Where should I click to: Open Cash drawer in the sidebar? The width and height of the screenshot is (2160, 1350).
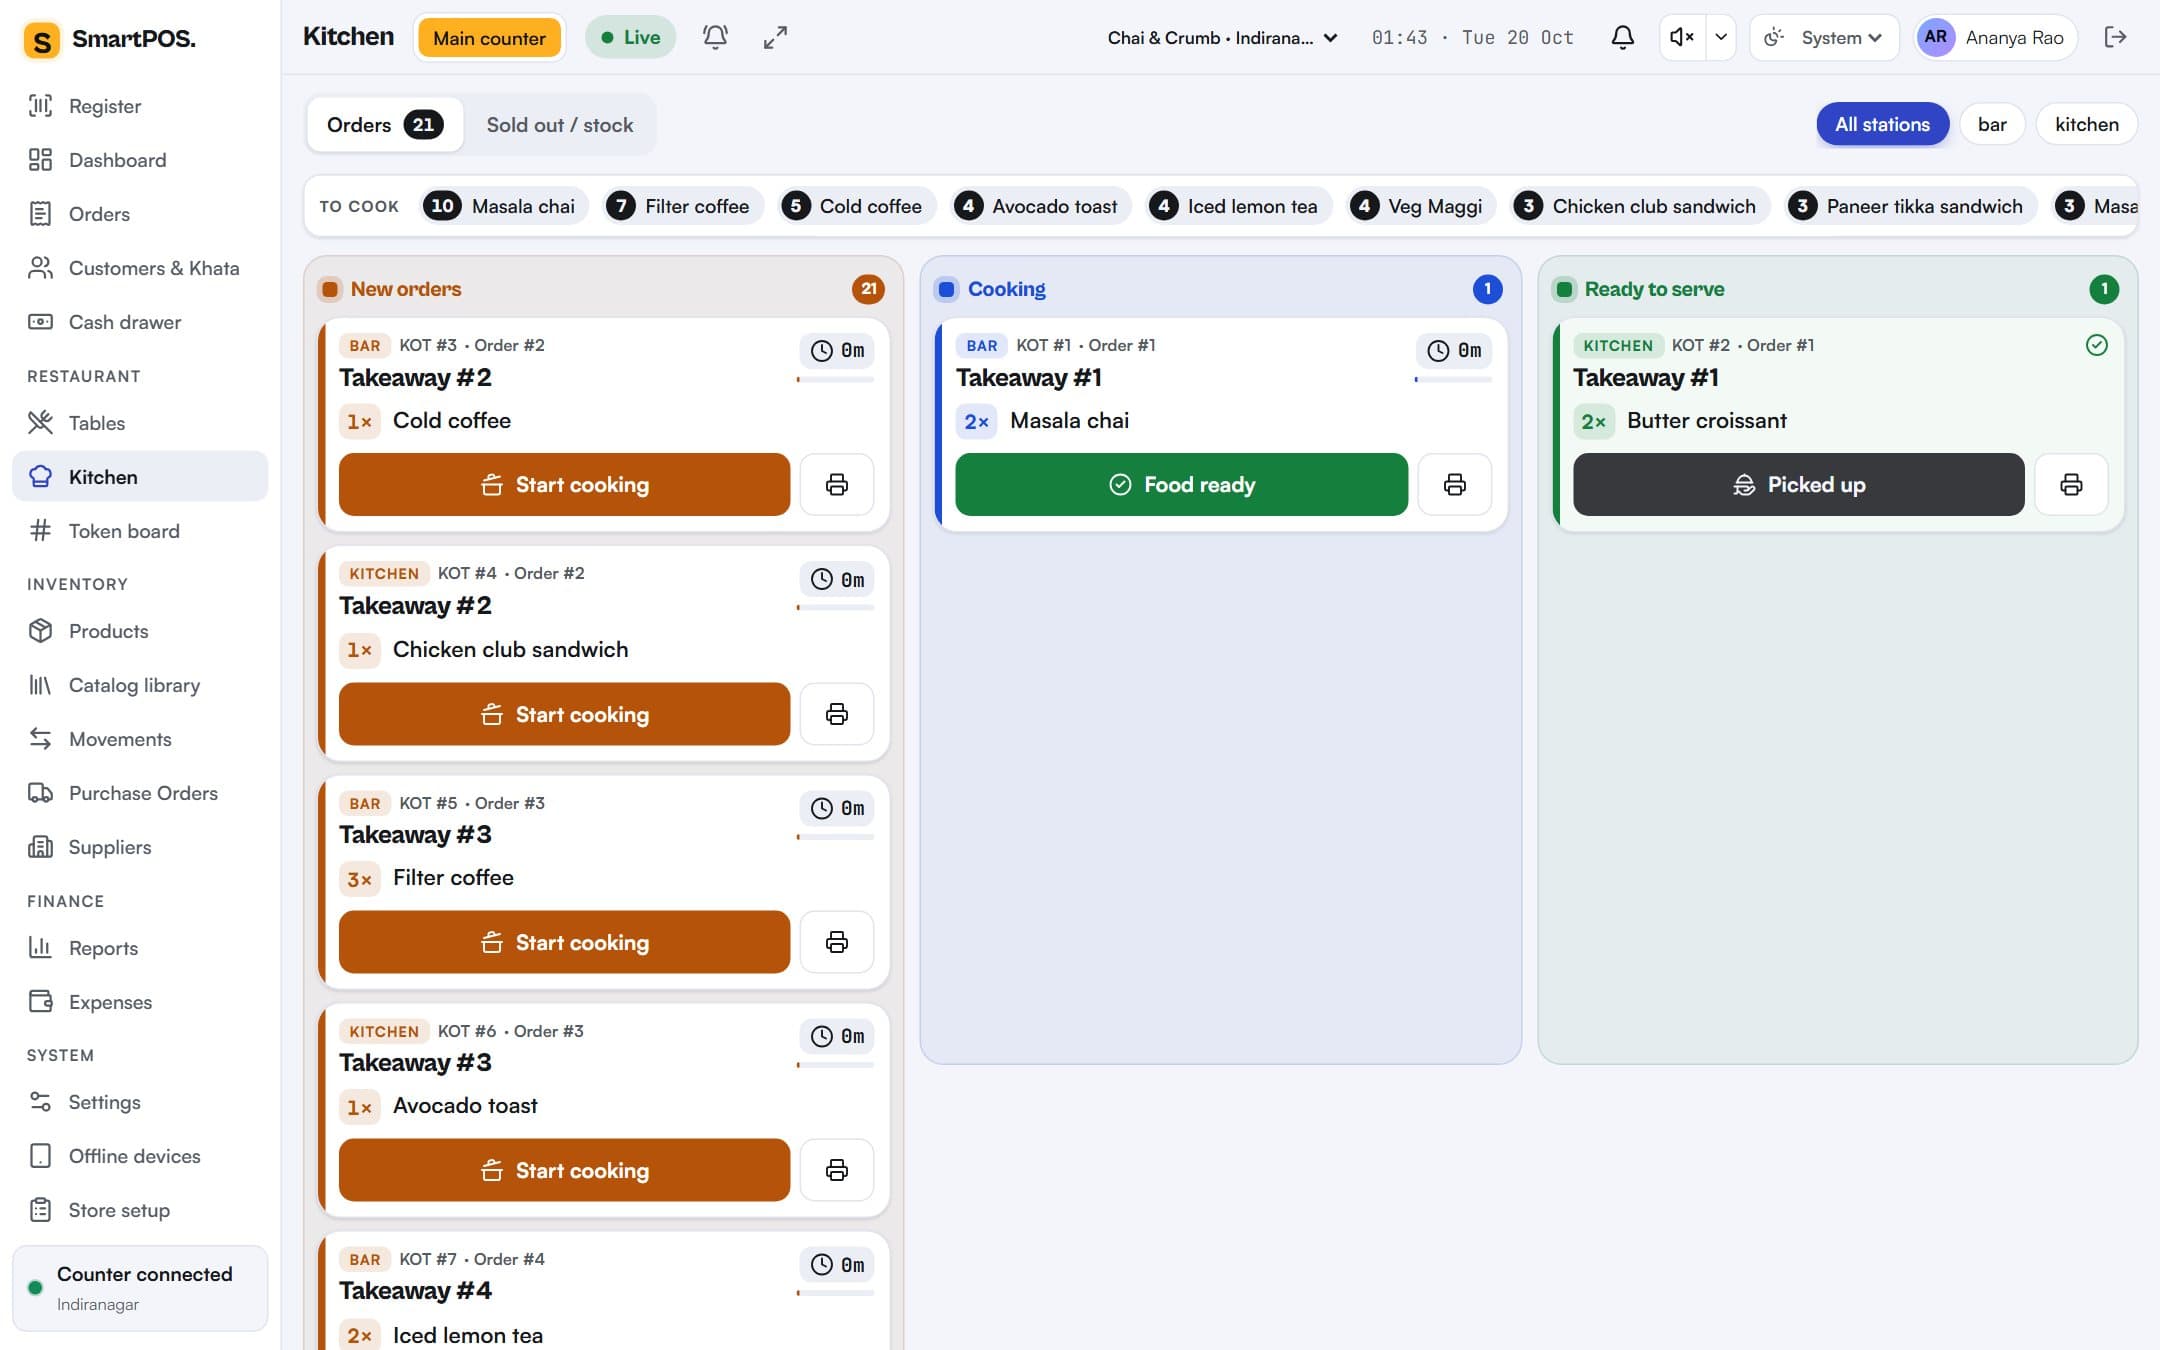[140, 322]
